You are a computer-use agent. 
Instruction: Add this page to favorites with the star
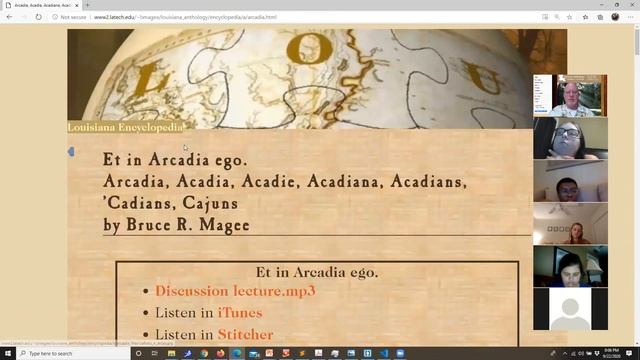[x=569, y=17]
